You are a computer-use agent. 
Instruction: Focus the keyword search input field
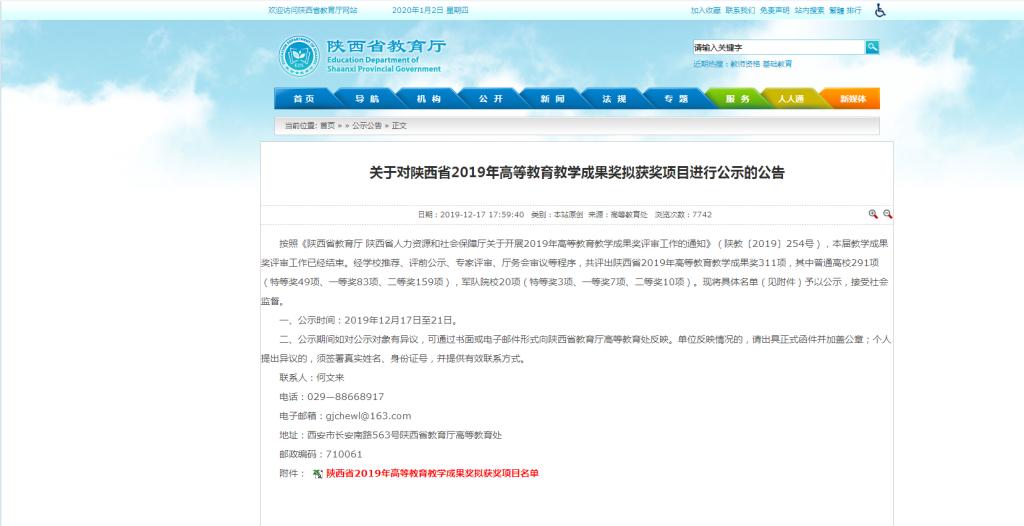coord(778,47)
